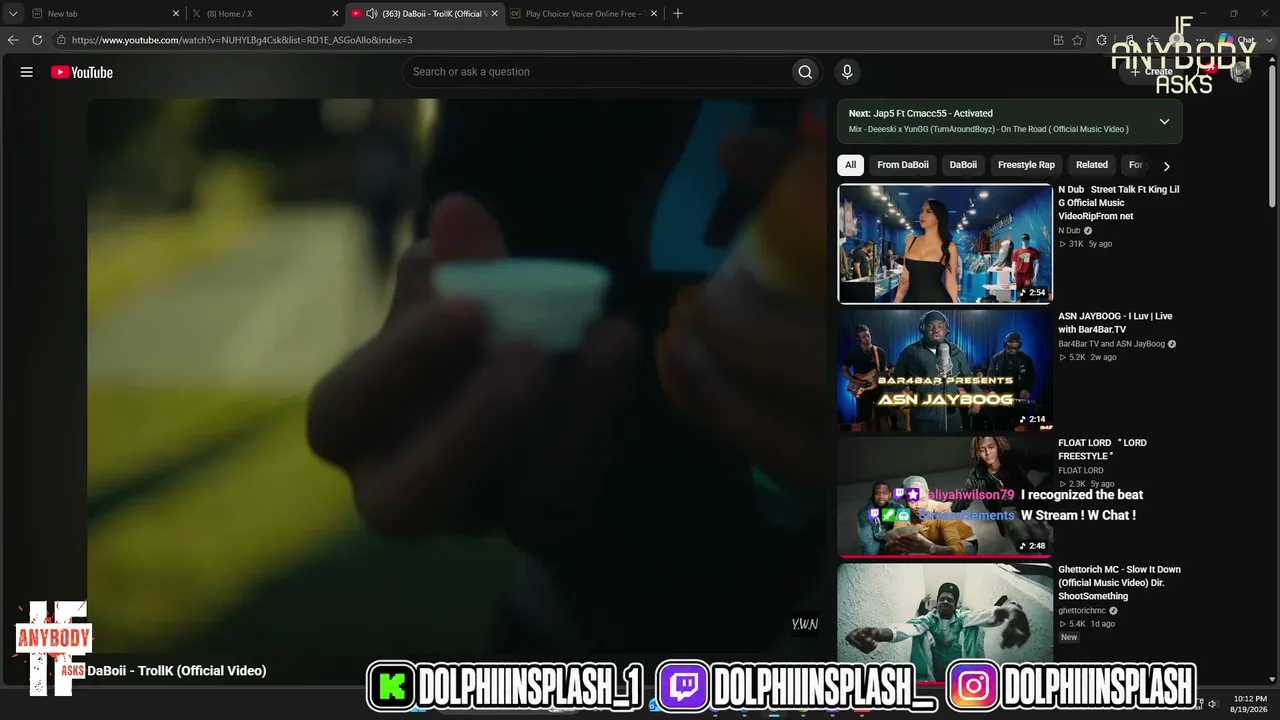
Task: Open the split screen apps icon in address bar
Action: coord(1058,40)
